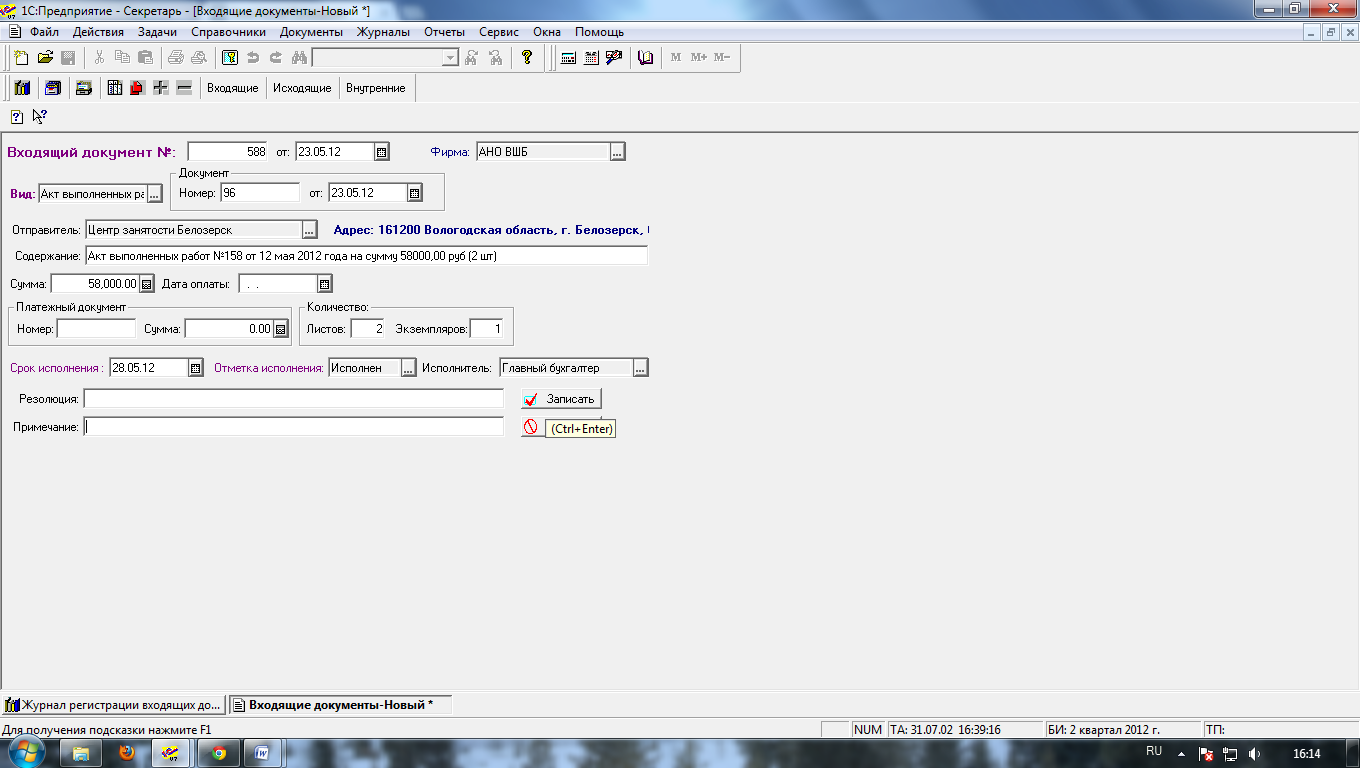The height and width of the screenshot is (768, 1360).
Task: Click the open book reference icon
Action: tap(646, 57)
